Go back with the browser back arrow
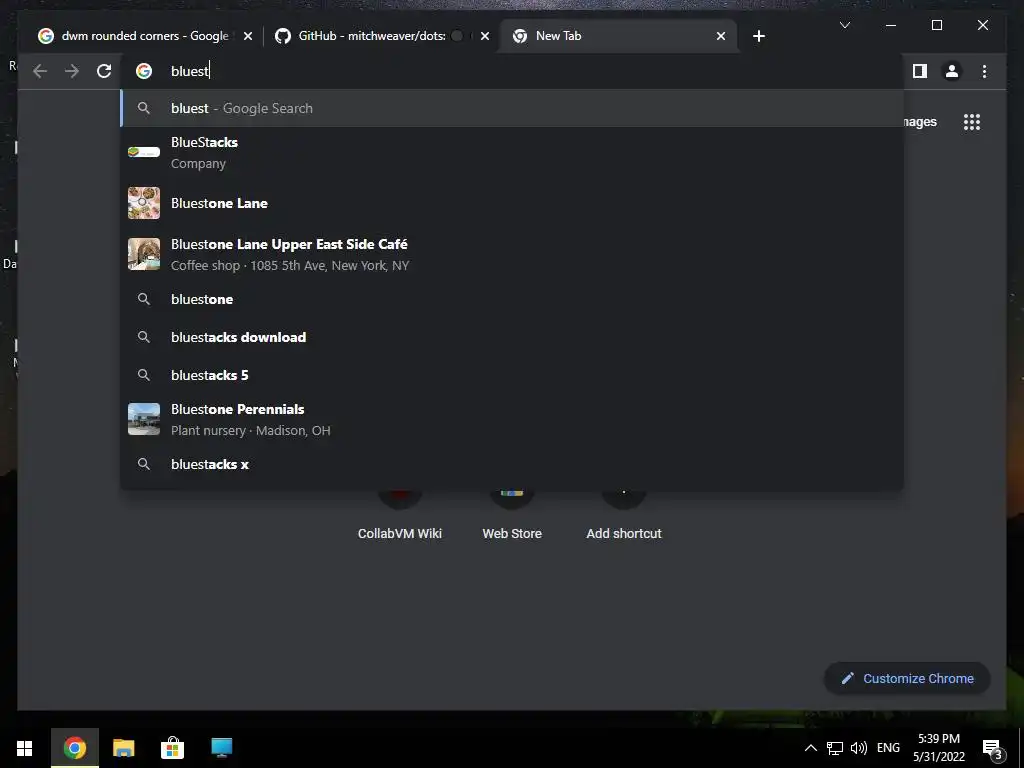1024x768 pixels. (x=40, y=71)
